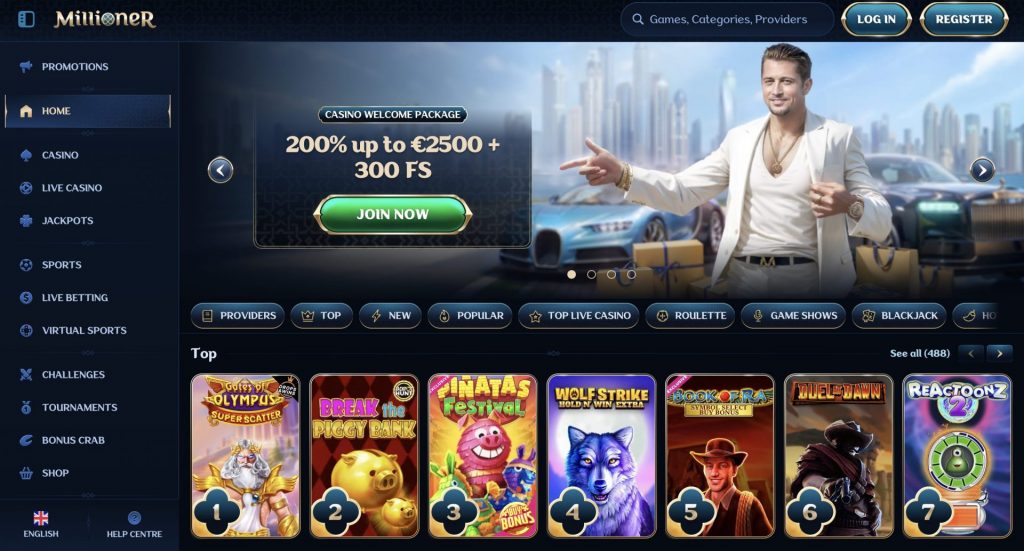Click the Challenges crossed-swords icon
This screenshot has width=1024, height=551.
pyautogui.click(x=26, y=375)
